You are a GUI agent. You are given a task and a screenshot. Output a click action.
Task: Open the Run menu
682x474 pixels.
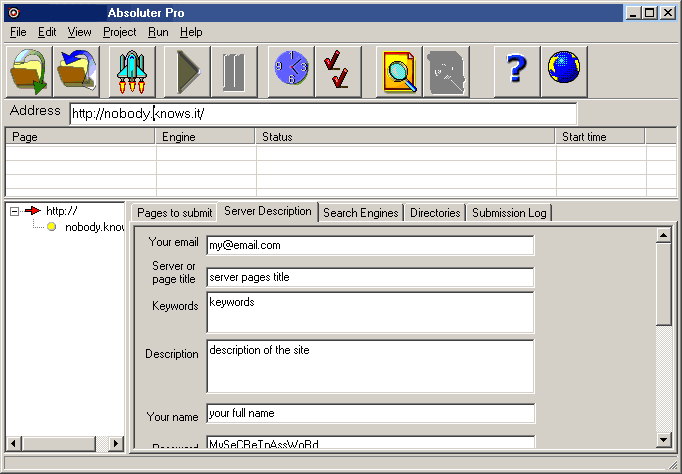tap(158, 32)
